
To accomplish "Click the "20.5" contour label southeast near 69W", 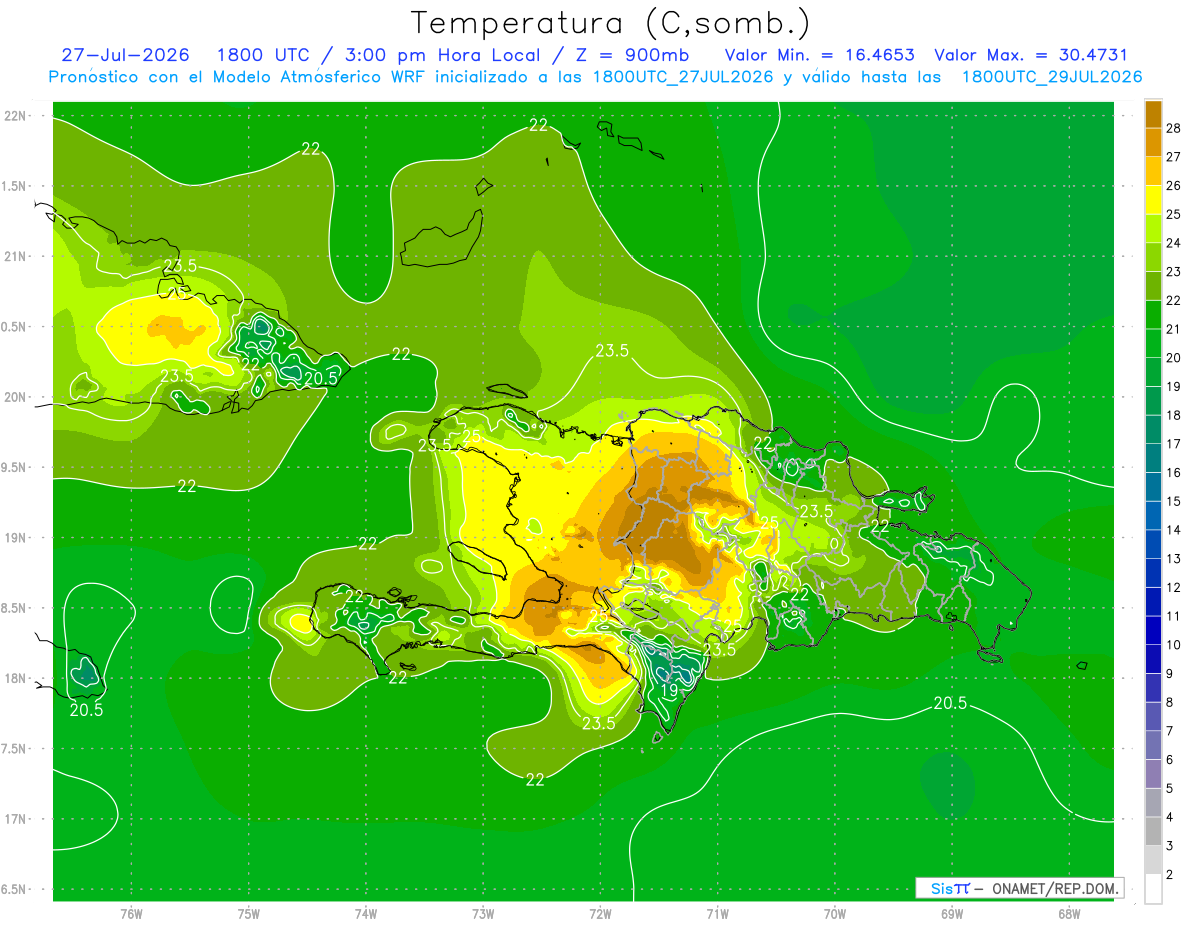I will [x=950, y=703].
